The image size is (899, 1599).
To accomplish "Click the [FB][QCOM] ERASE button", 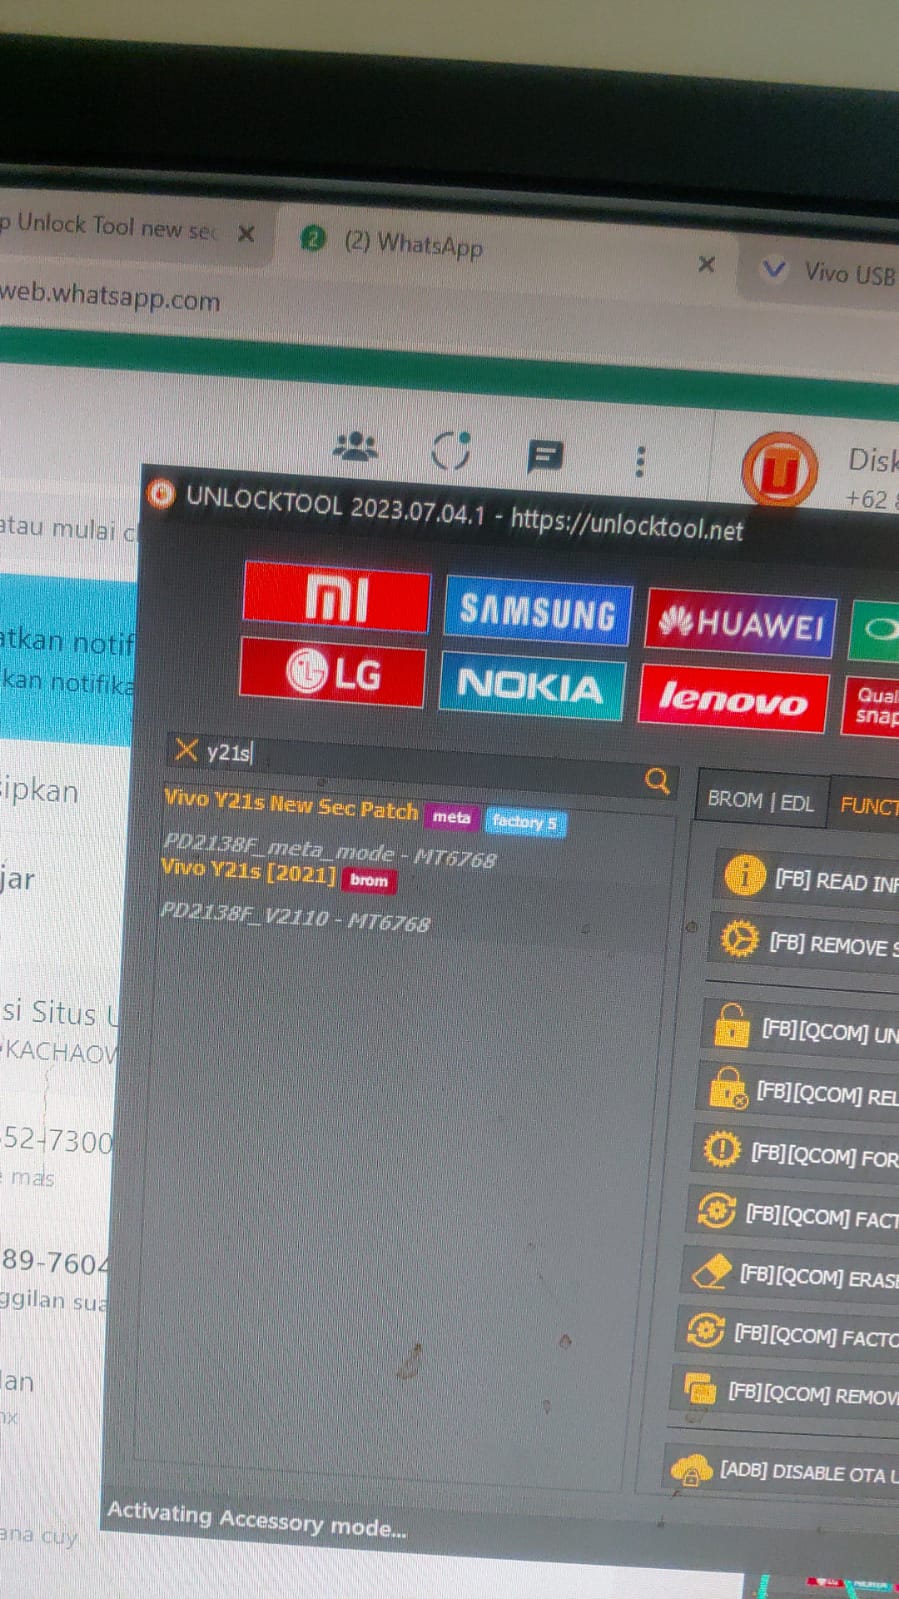I will click(x=789, y=1274).
